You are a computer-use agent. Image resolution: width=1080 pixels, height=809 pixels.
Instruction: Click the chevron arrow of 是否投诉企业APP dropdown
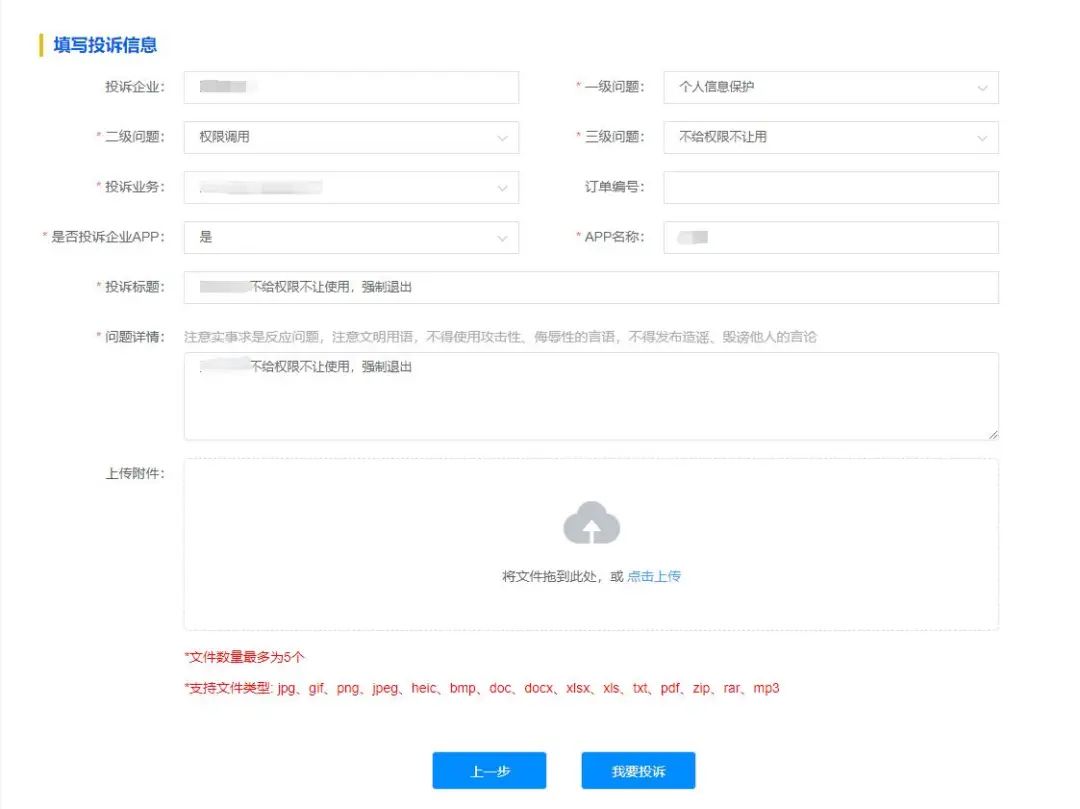point(502,239)
